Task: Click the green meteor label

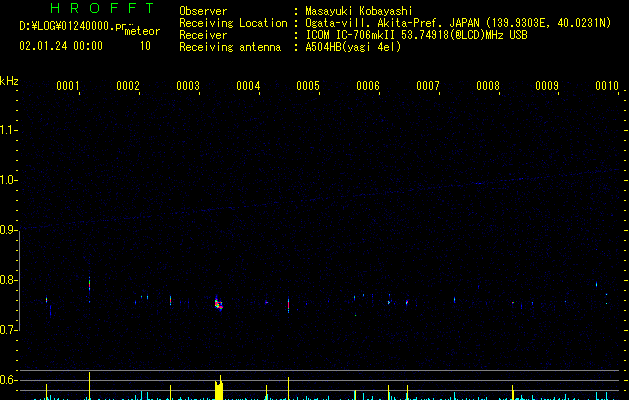Action: click(142, 31)
